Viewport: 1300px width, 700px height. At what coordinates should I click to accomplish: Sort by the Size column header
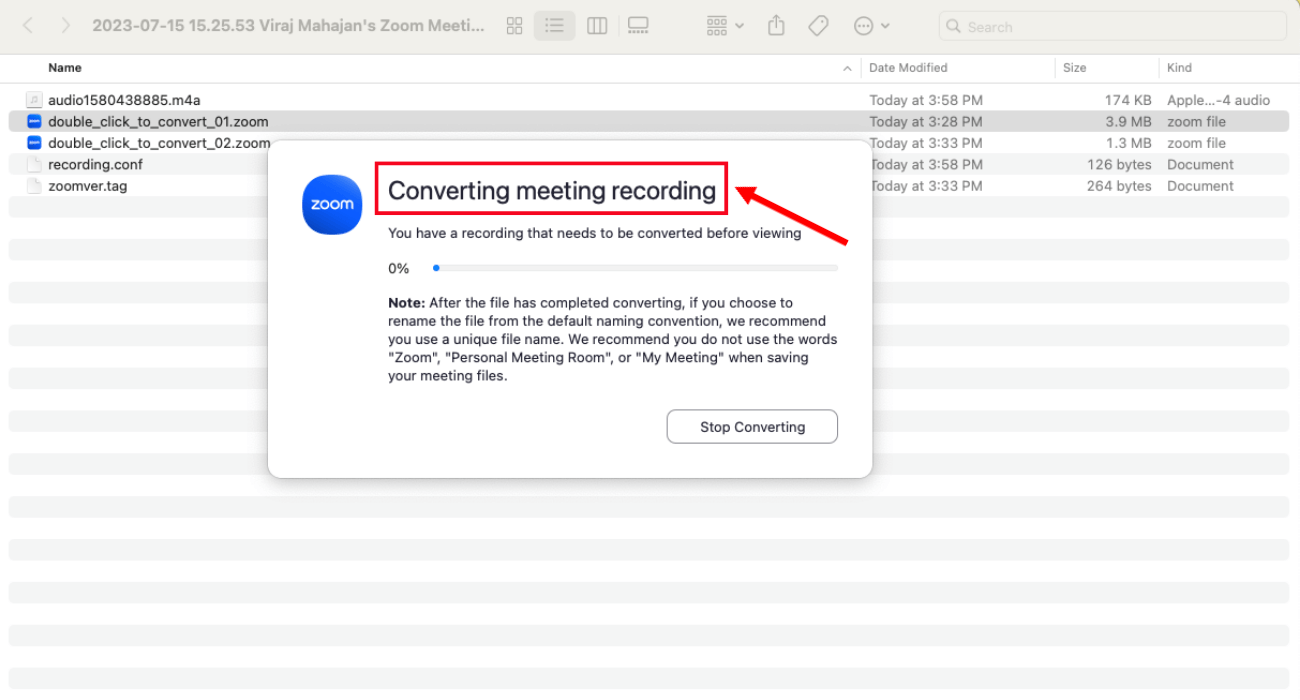point(1075,68)
